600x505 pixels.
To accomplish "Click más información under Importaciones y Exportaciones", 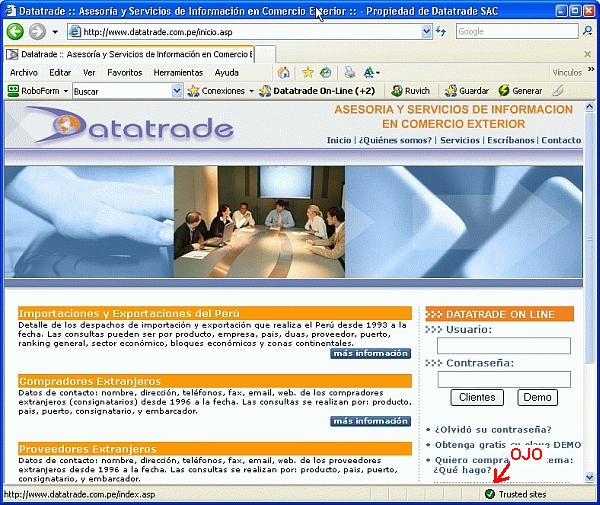I will click(370, 354).
